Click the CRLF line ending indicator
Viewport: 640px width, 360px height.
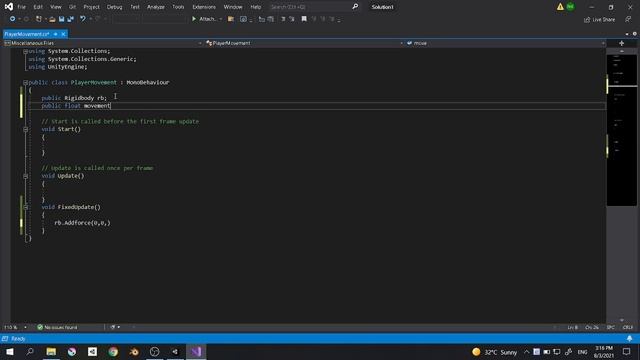(x=627, y=327)
